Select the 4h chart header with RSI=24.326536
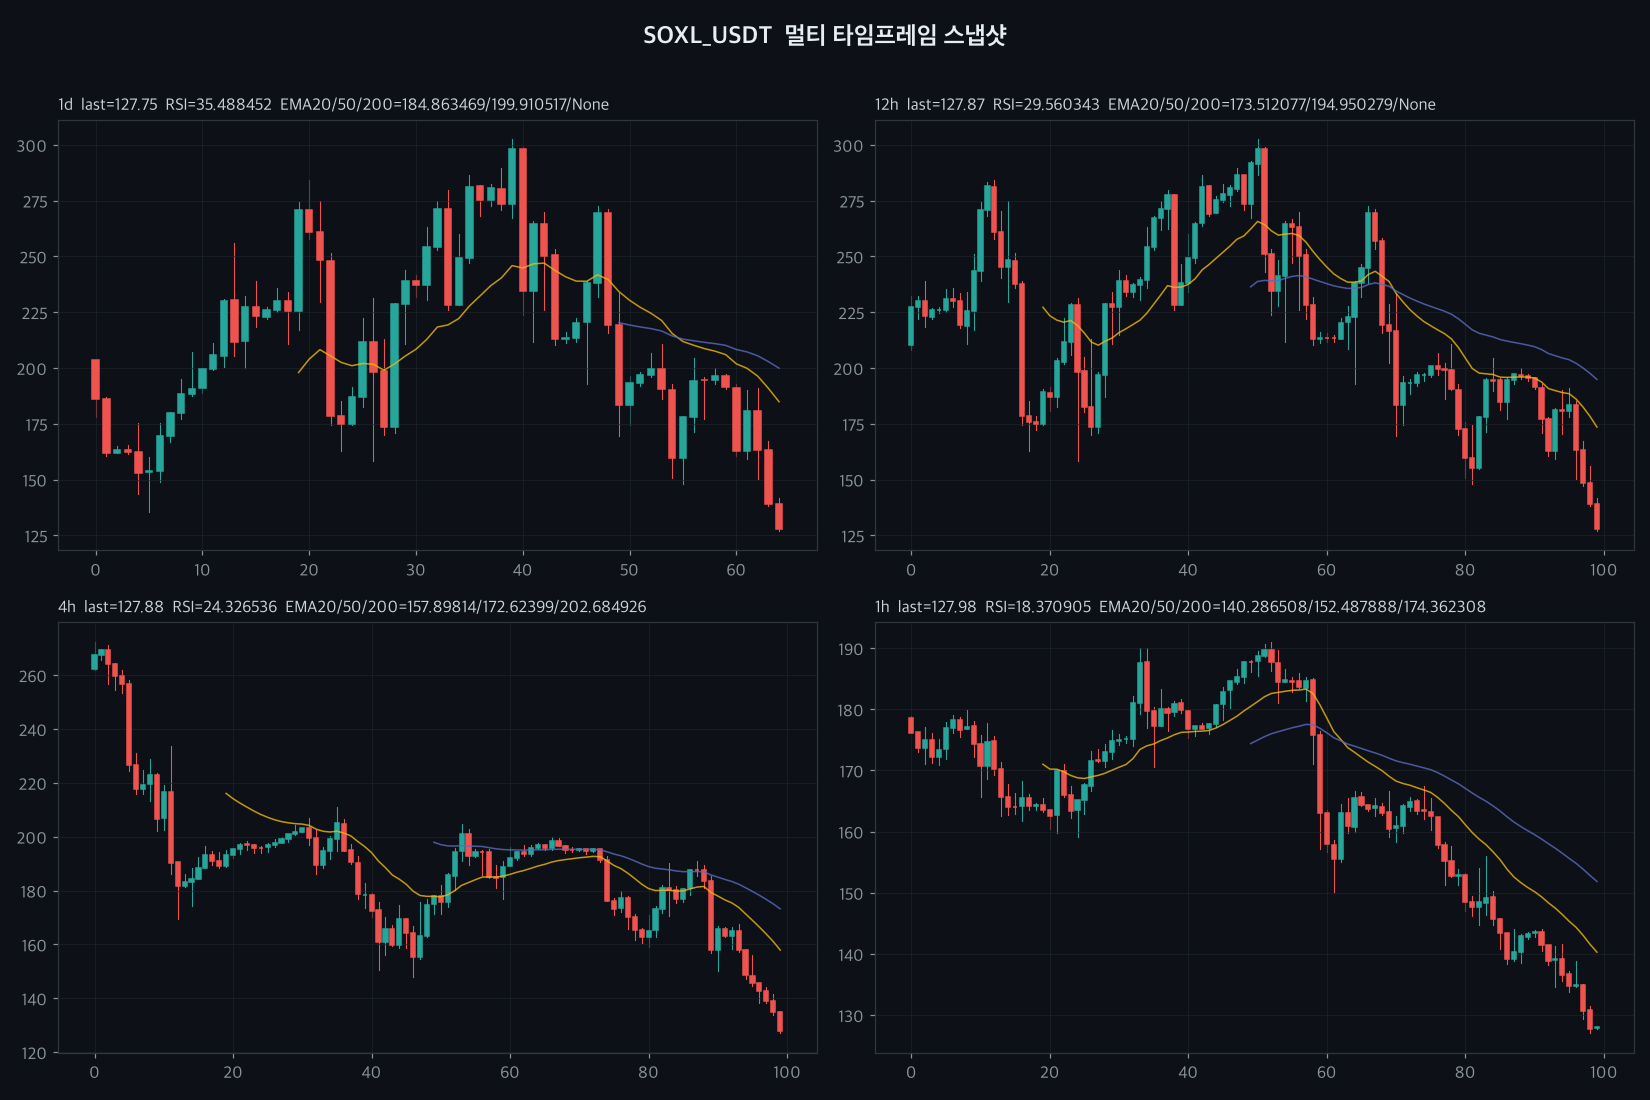The width and height of the screenshot is (1650, 1100). pos(352,607)
